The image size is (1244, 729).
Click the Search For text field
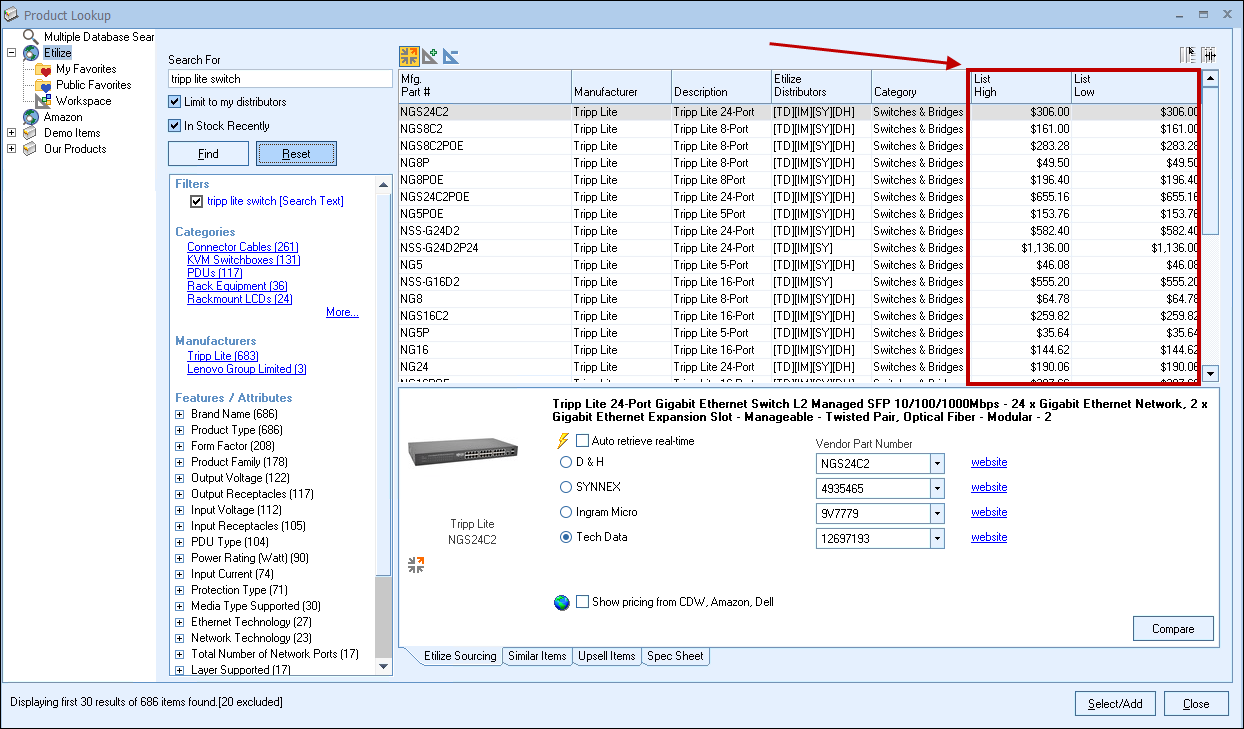coord(280,79)
